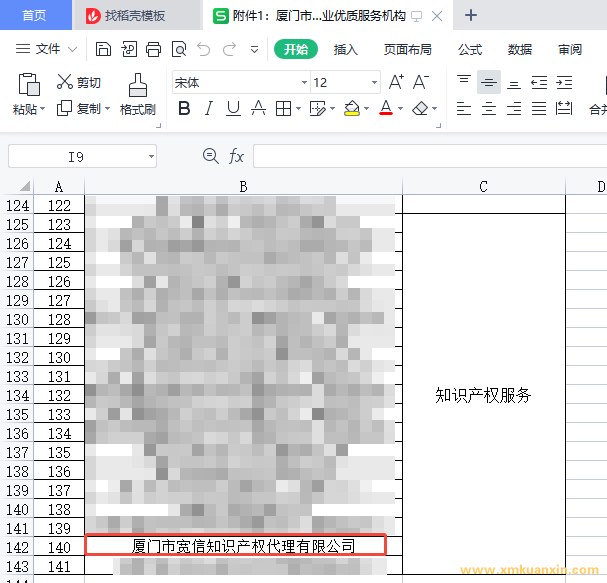This screenshot has width=607, height=583.
Task: Apply the yellow fill color
Action: tap(351, 109)
